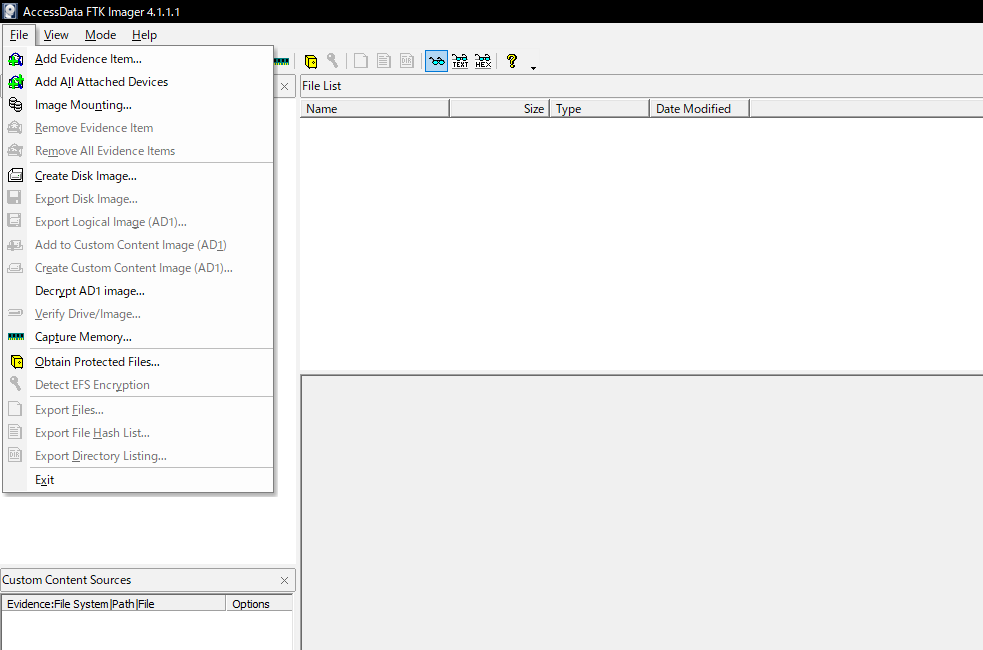This screenshot has height=650, width=983.
Task: Click inside the empty viewer pane
Action: 642,513
